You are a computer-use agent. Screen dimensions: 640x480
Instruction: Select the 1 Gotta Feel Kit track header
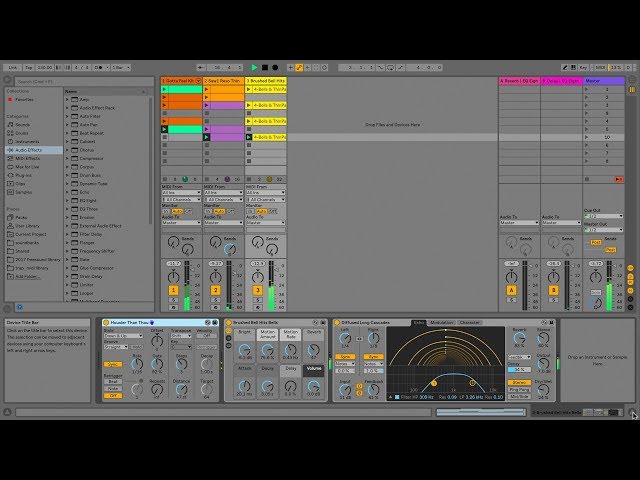pos(181,81)
